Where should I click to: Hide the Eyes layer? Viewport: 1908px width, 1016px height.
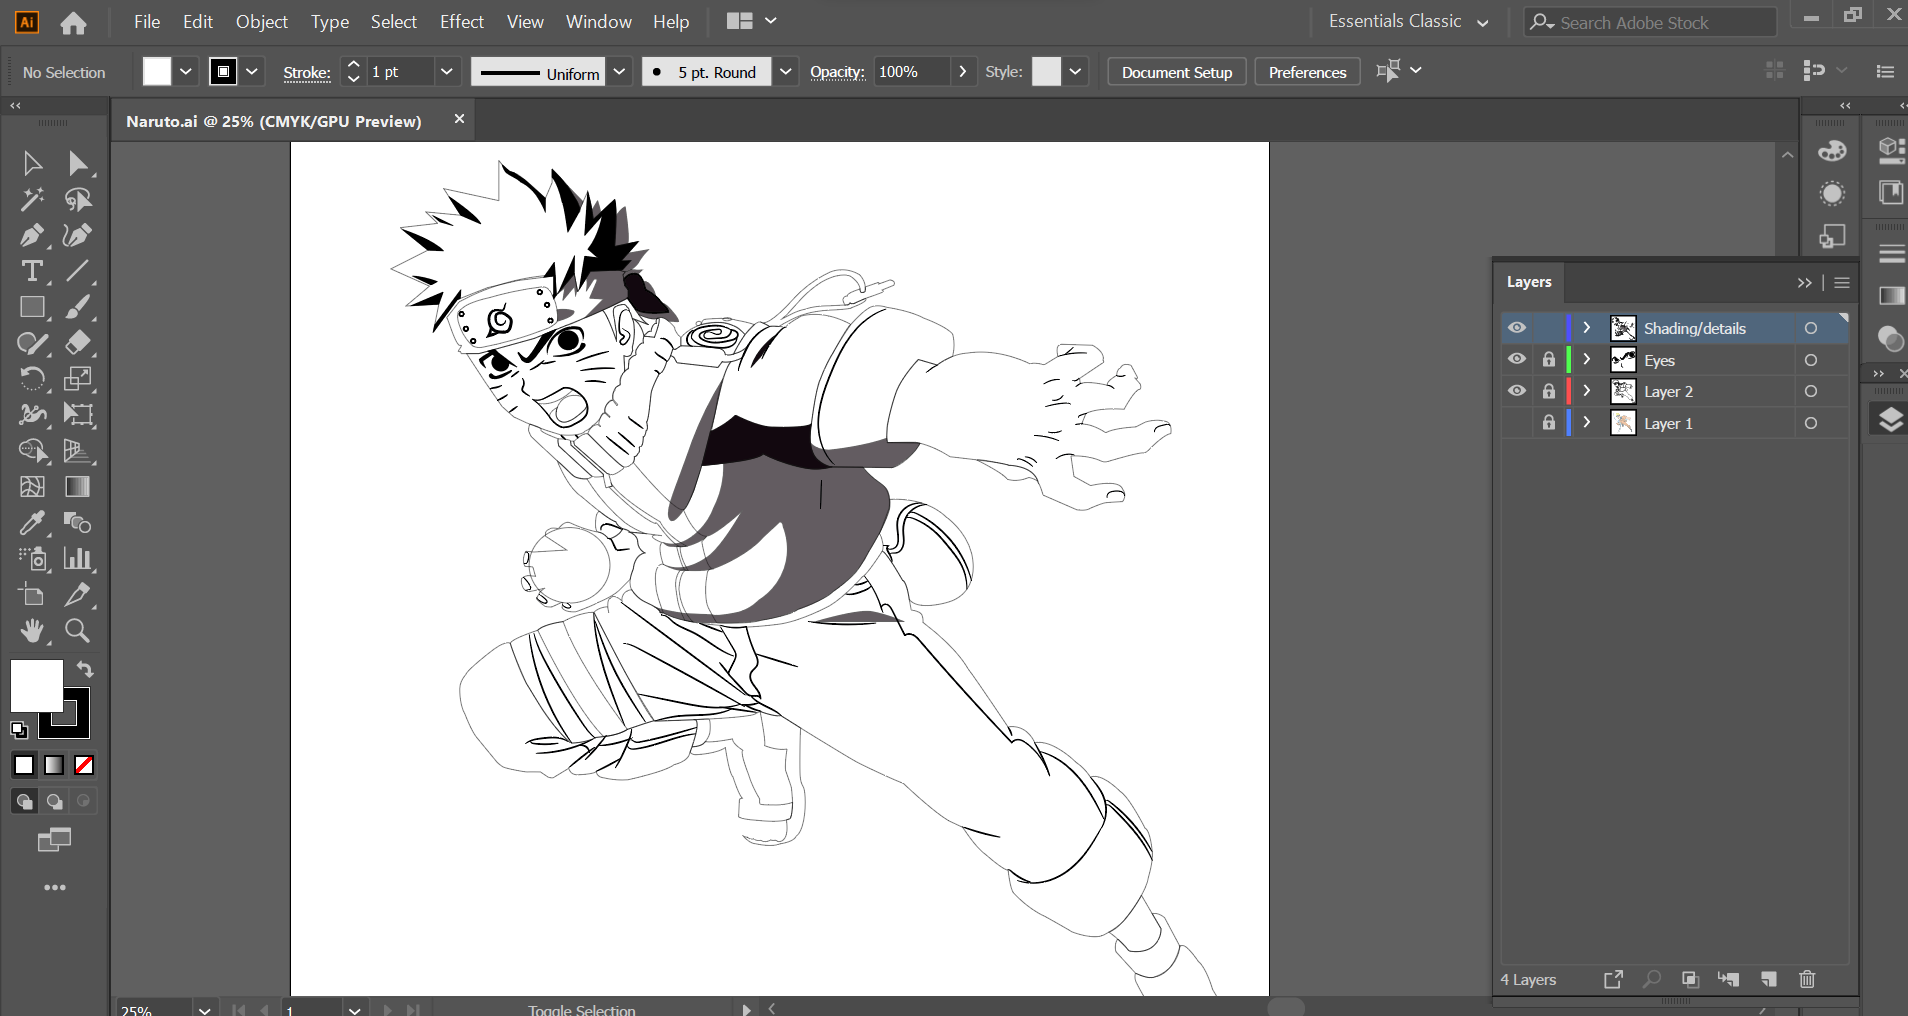pos(1517,359)
